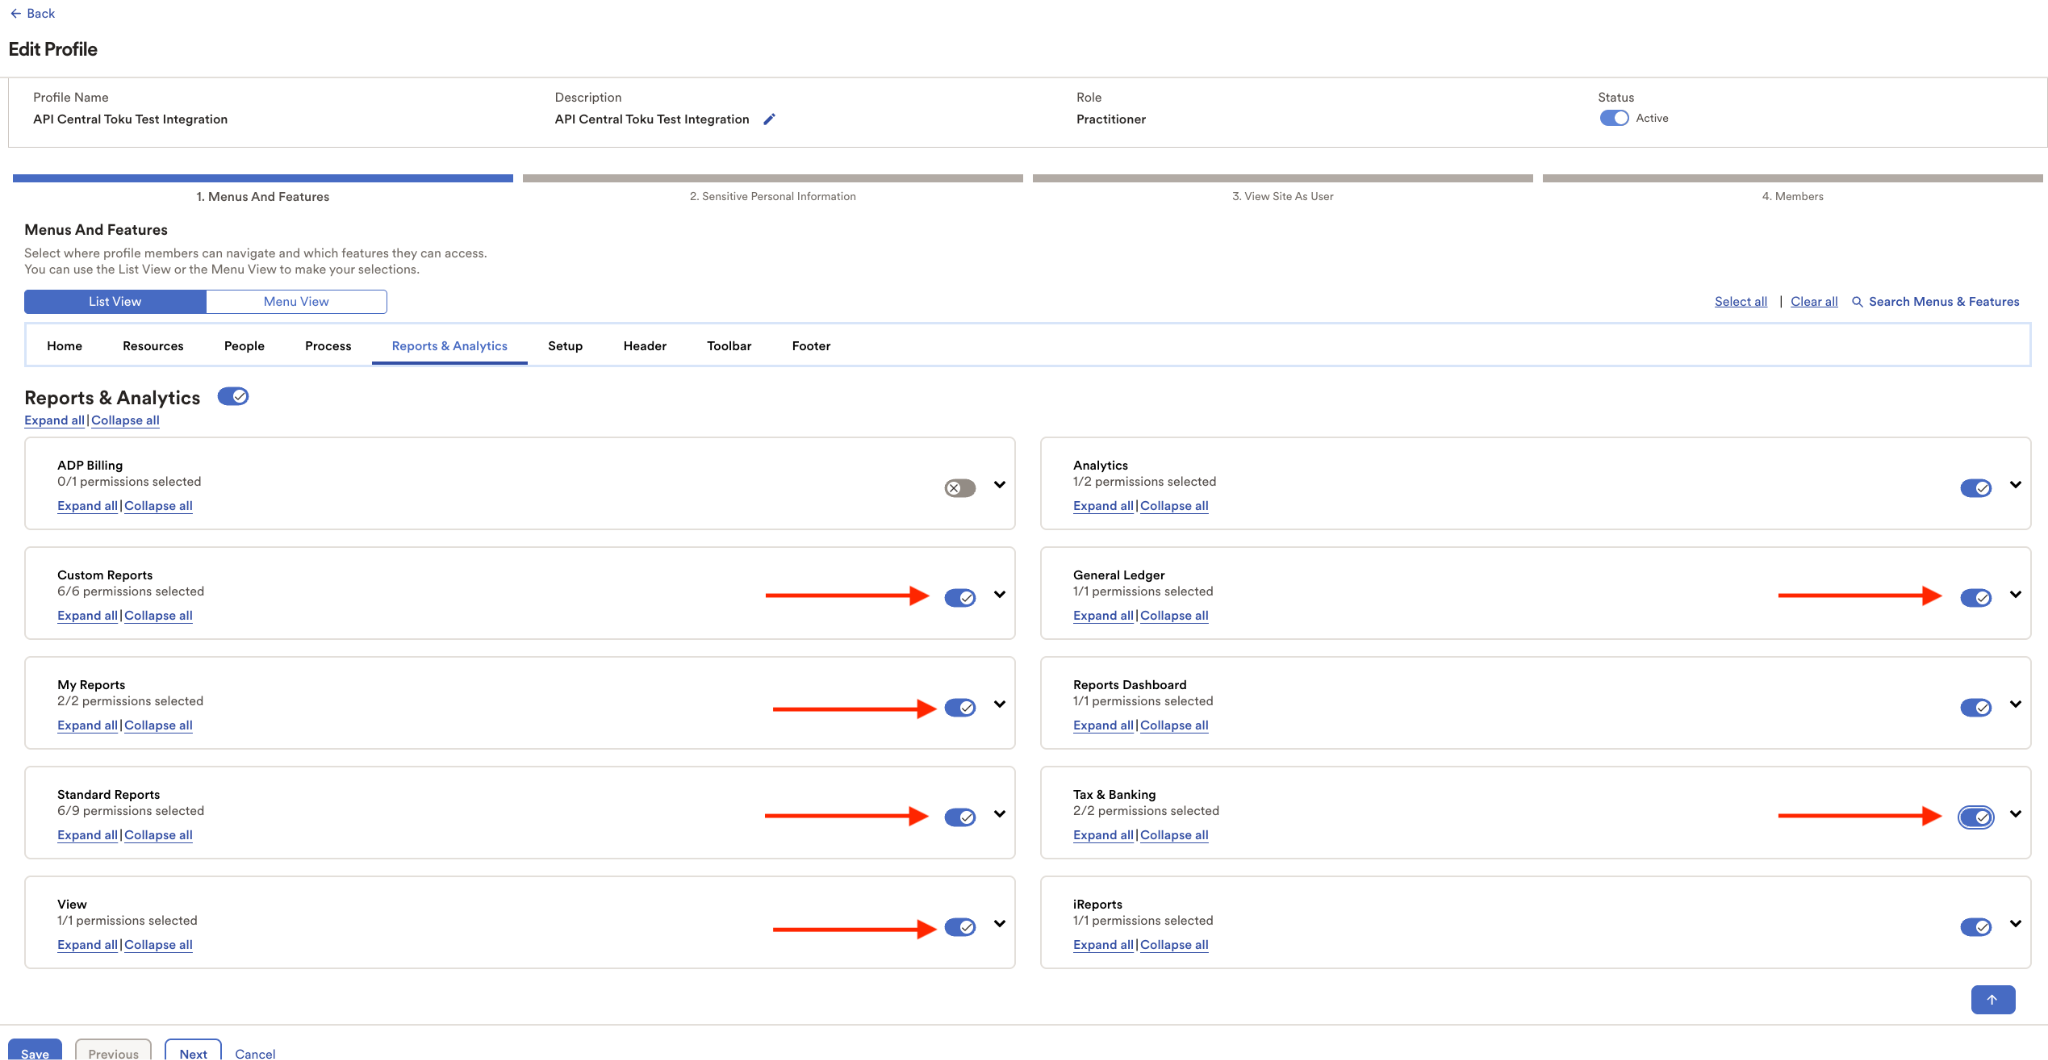Switch off Standard Reports toggle
2048x1060 pixels.
click(x=960, y=817)
